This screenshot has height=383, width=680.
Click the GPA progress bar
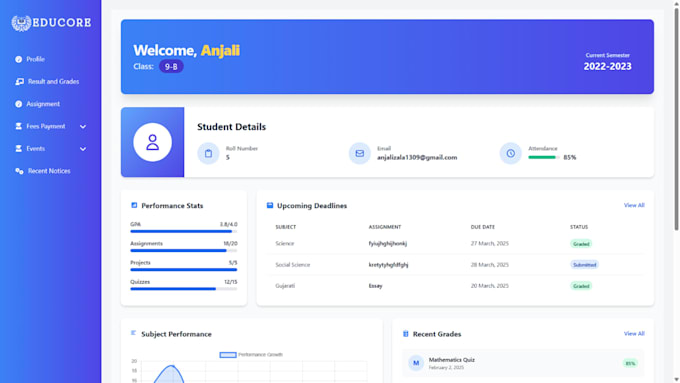[x=183, y=232]
